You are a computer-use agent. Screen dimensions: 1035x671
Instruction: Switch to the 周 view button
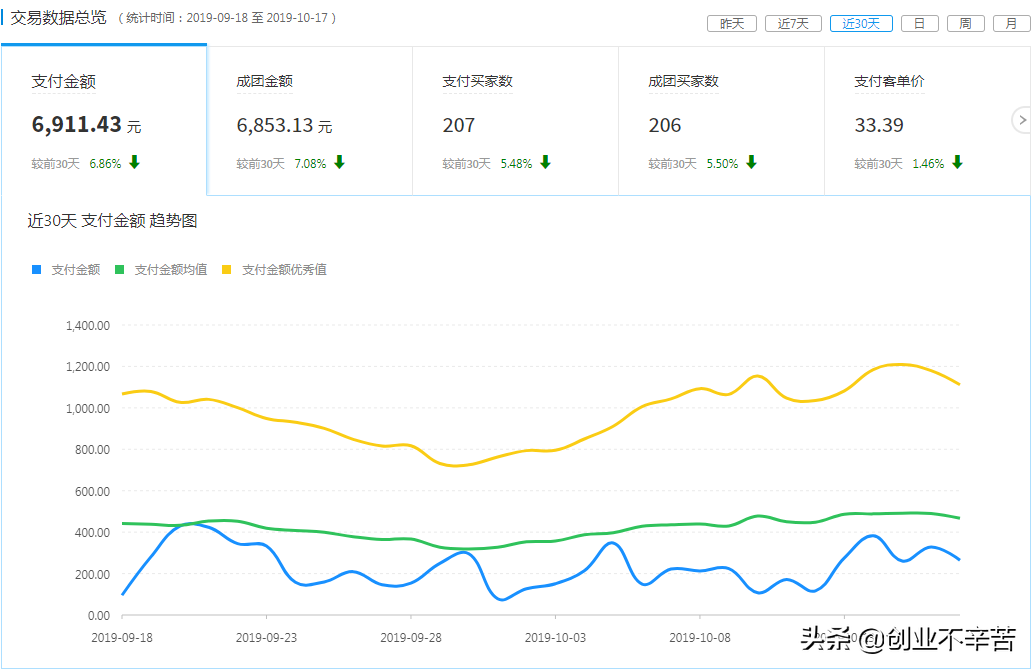(x=966, y=24)
